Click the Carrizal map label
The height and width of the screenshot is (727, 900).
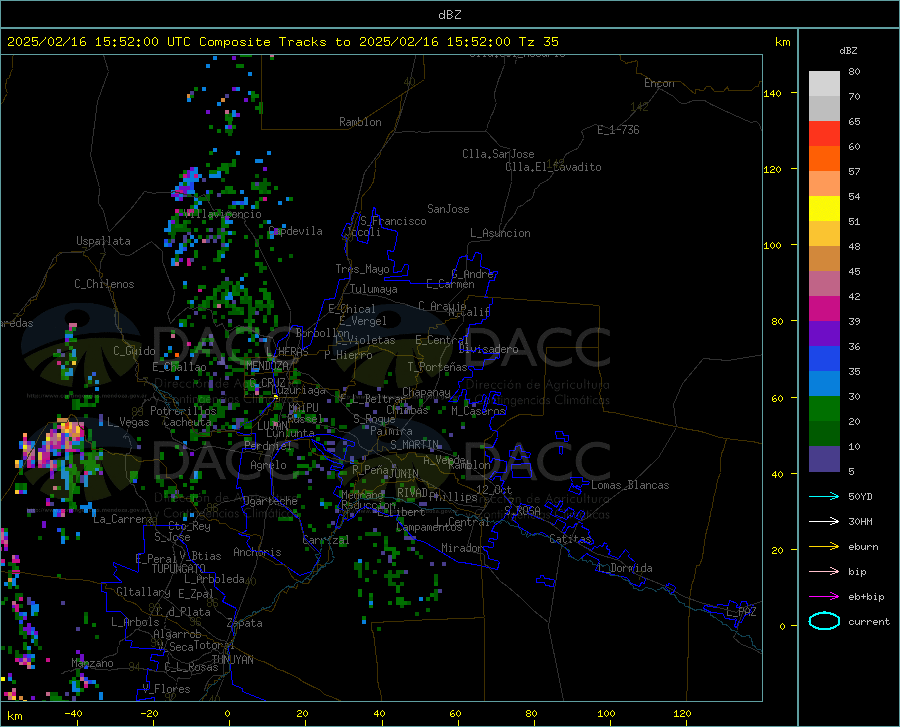coord(325,540)
